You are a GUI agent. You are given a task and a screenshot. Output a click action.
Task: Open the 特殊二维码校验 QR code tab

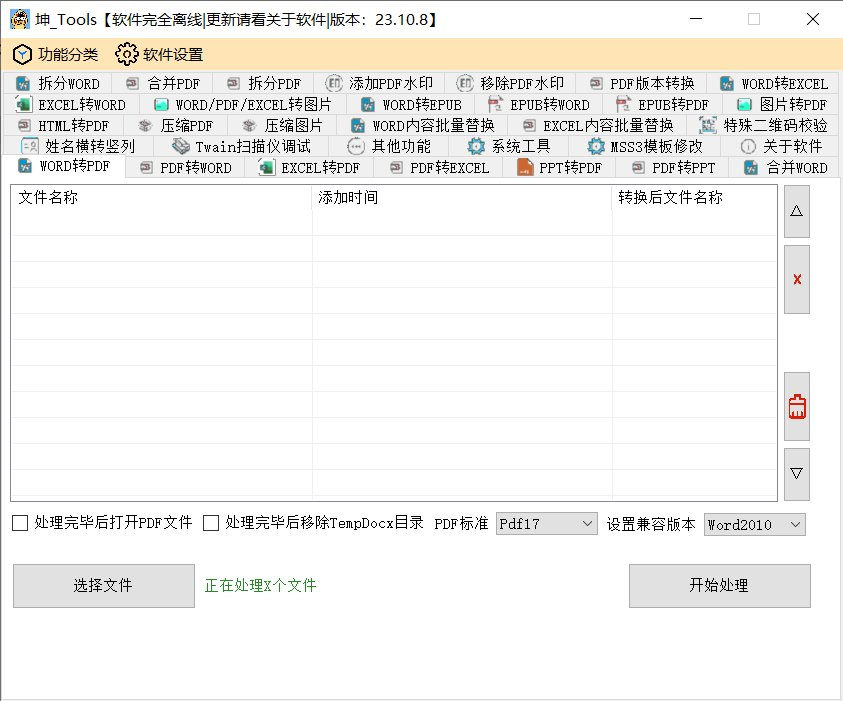point(764,125)
